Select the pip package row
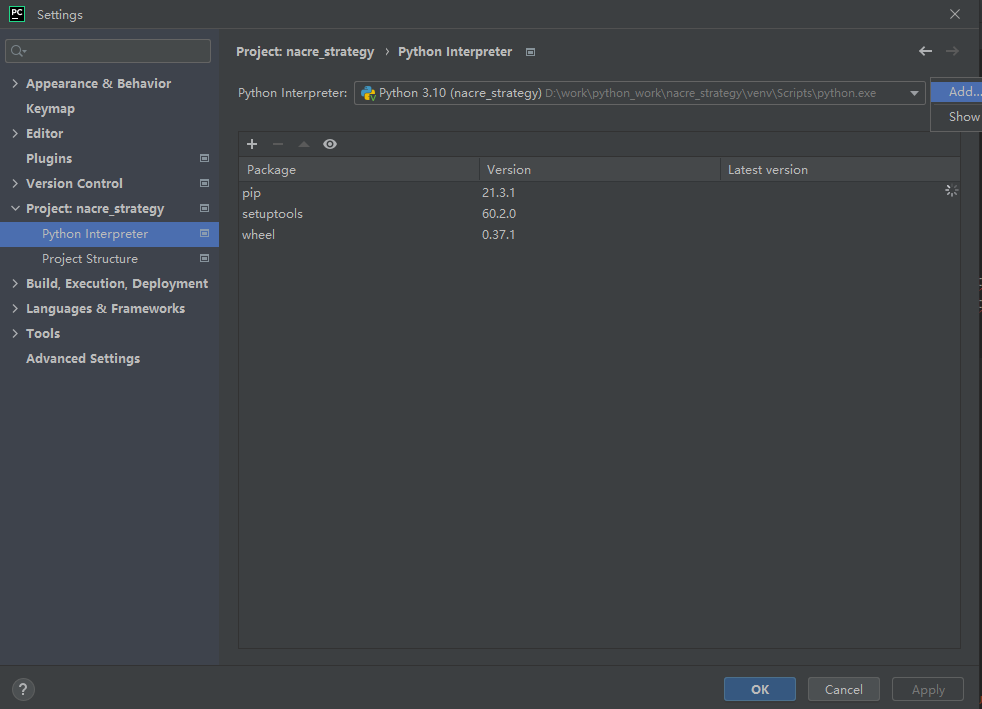Image resolution: width=982 pixels, height=709 pixels. tap(599, 193)
